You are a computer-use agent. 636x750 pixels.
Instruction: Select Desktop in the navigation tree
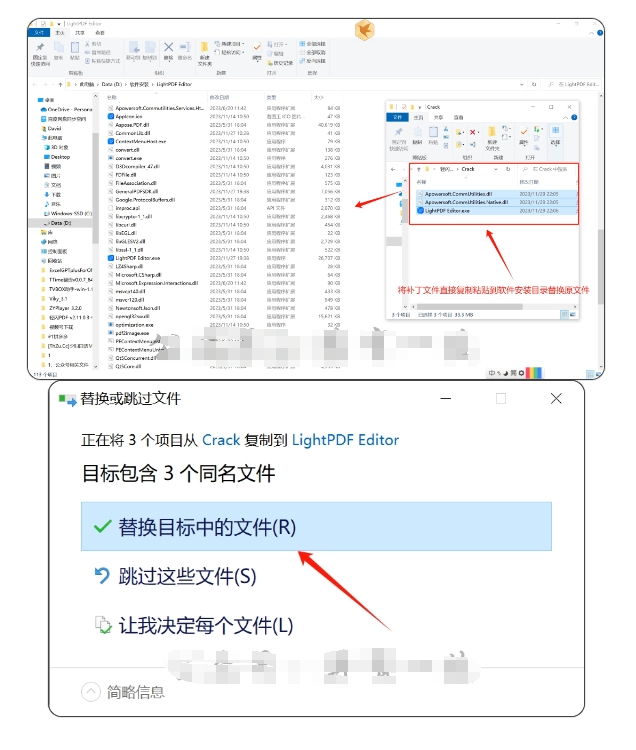pyautogui.click(x=57, y=157)
